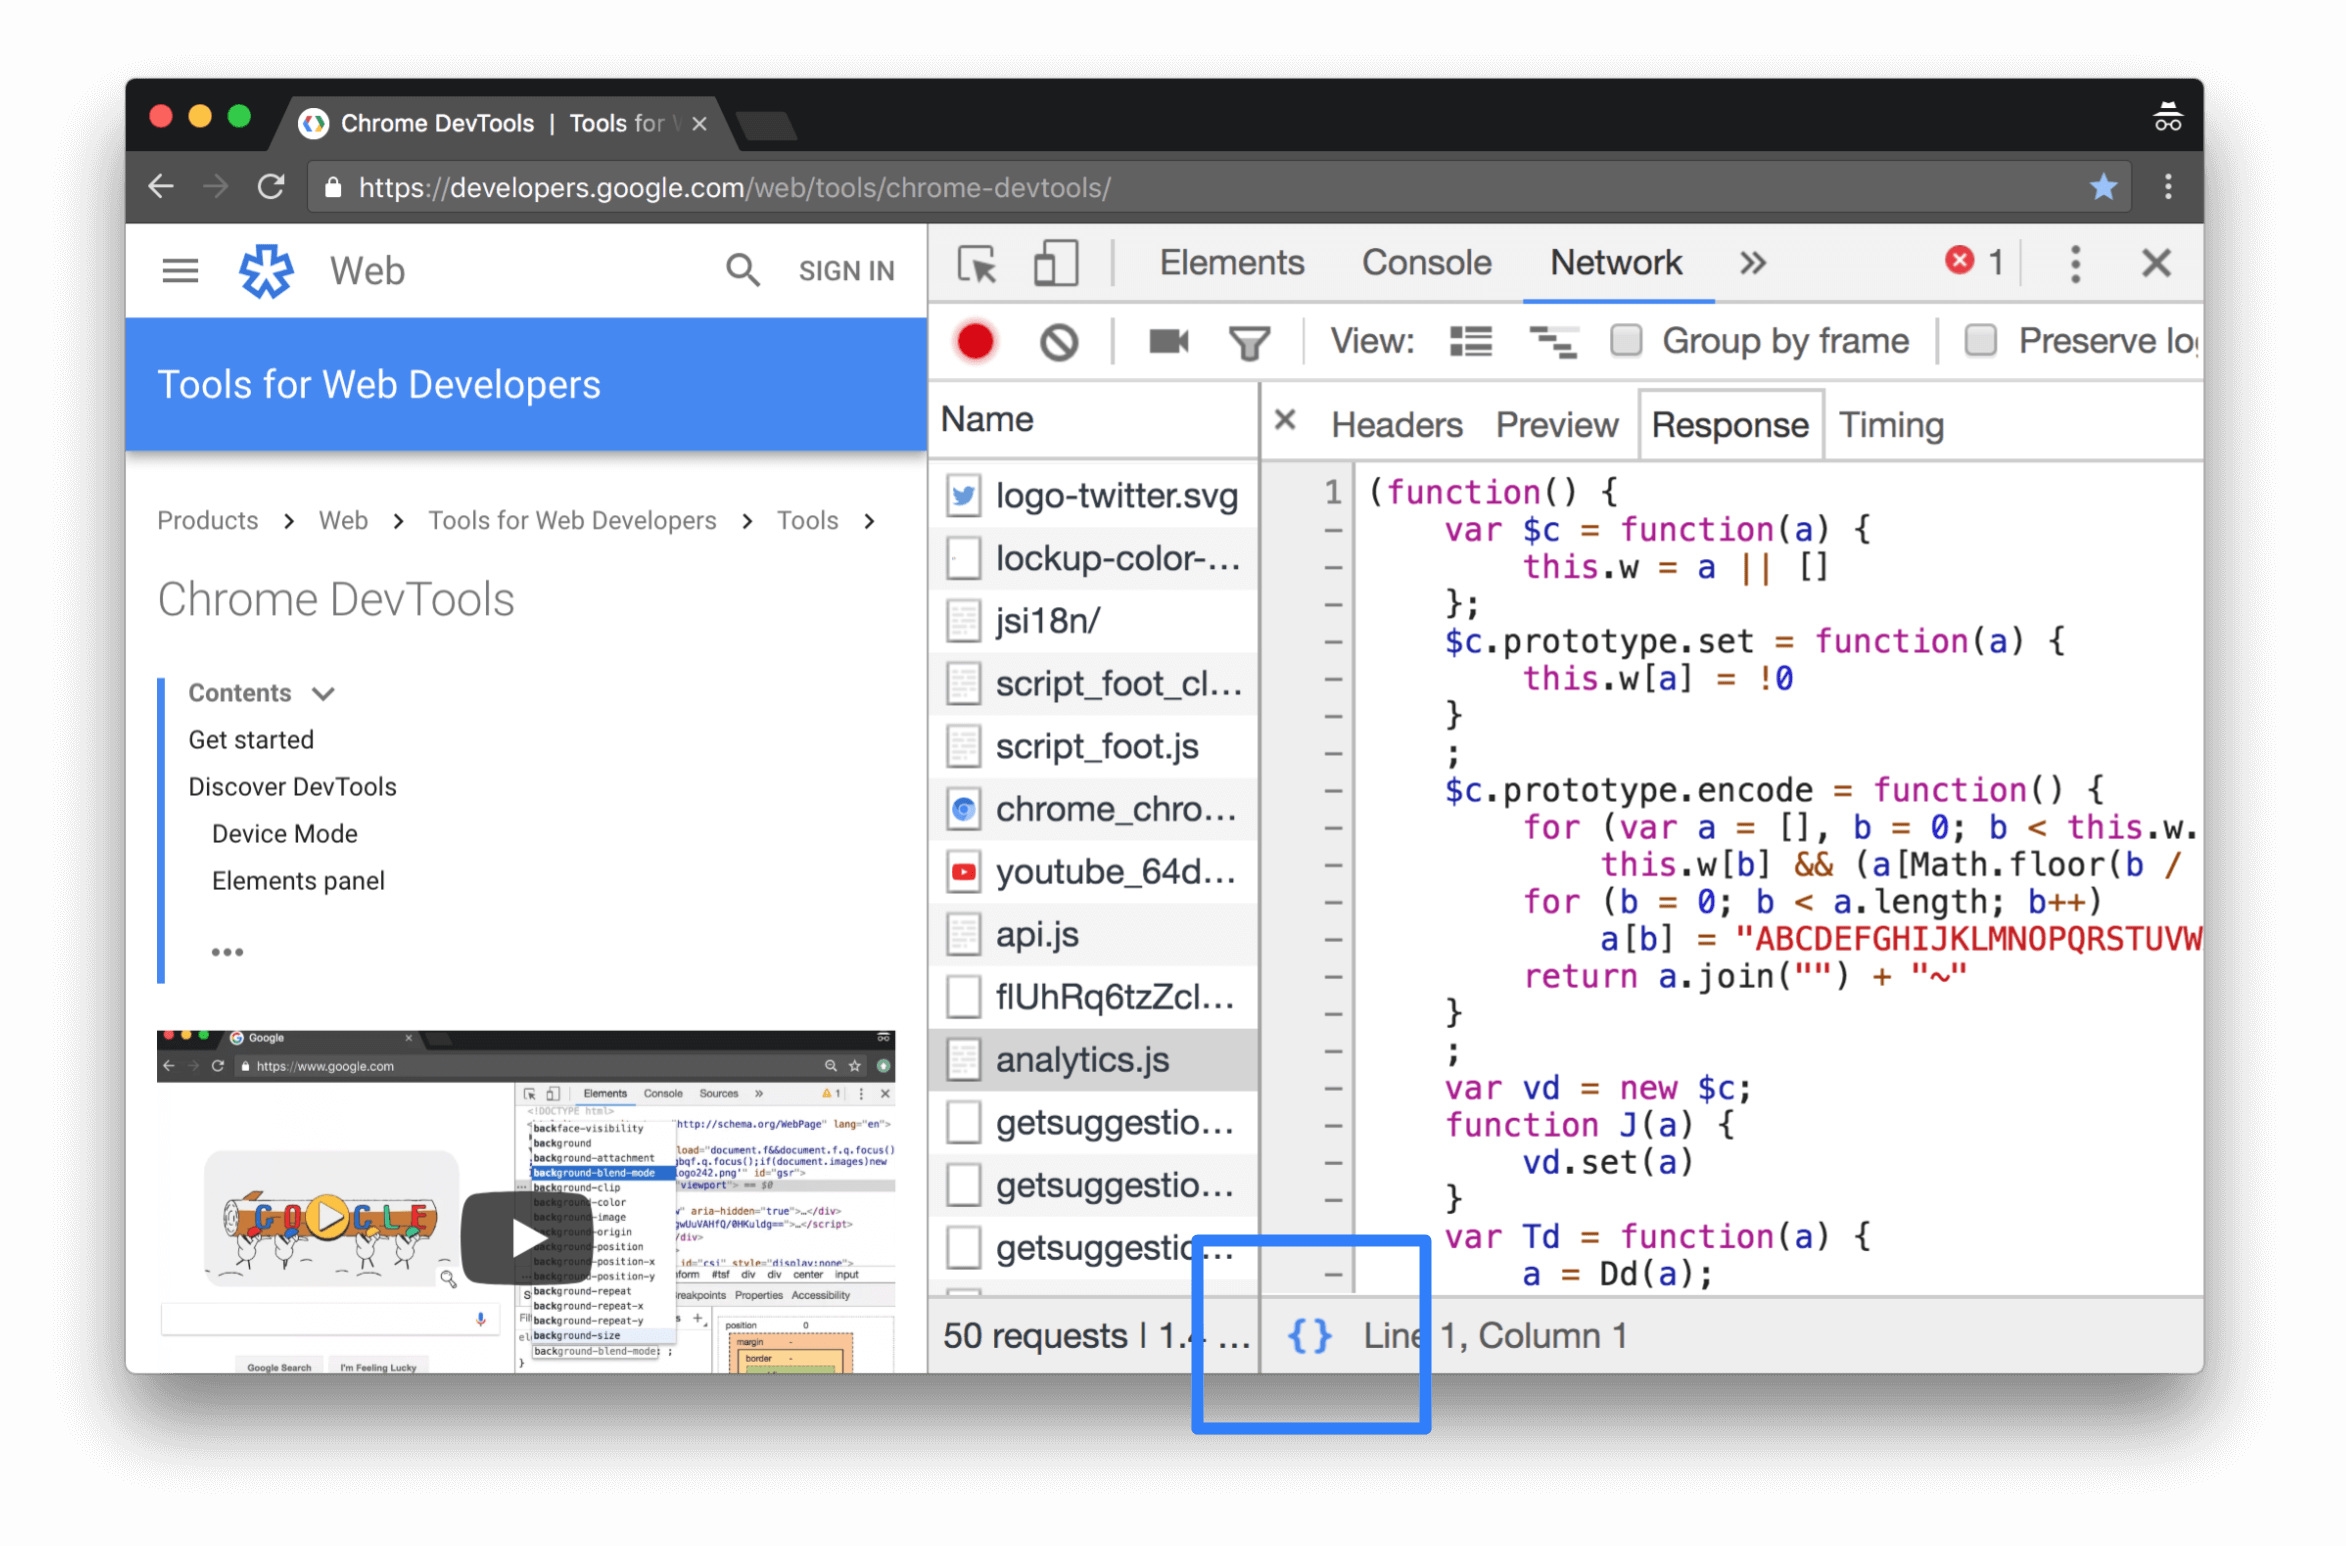Viewport: 2346px width, 1546px height.
Task: Toggle the Group by frame checkbox
Action: pos(1625,340)
